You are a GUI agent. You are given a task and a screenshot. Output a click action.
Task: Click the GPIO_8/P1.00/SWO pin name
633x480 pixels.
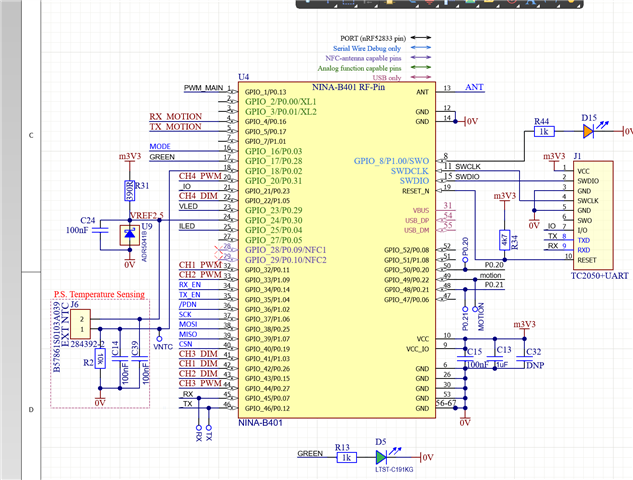coord(391,161)
